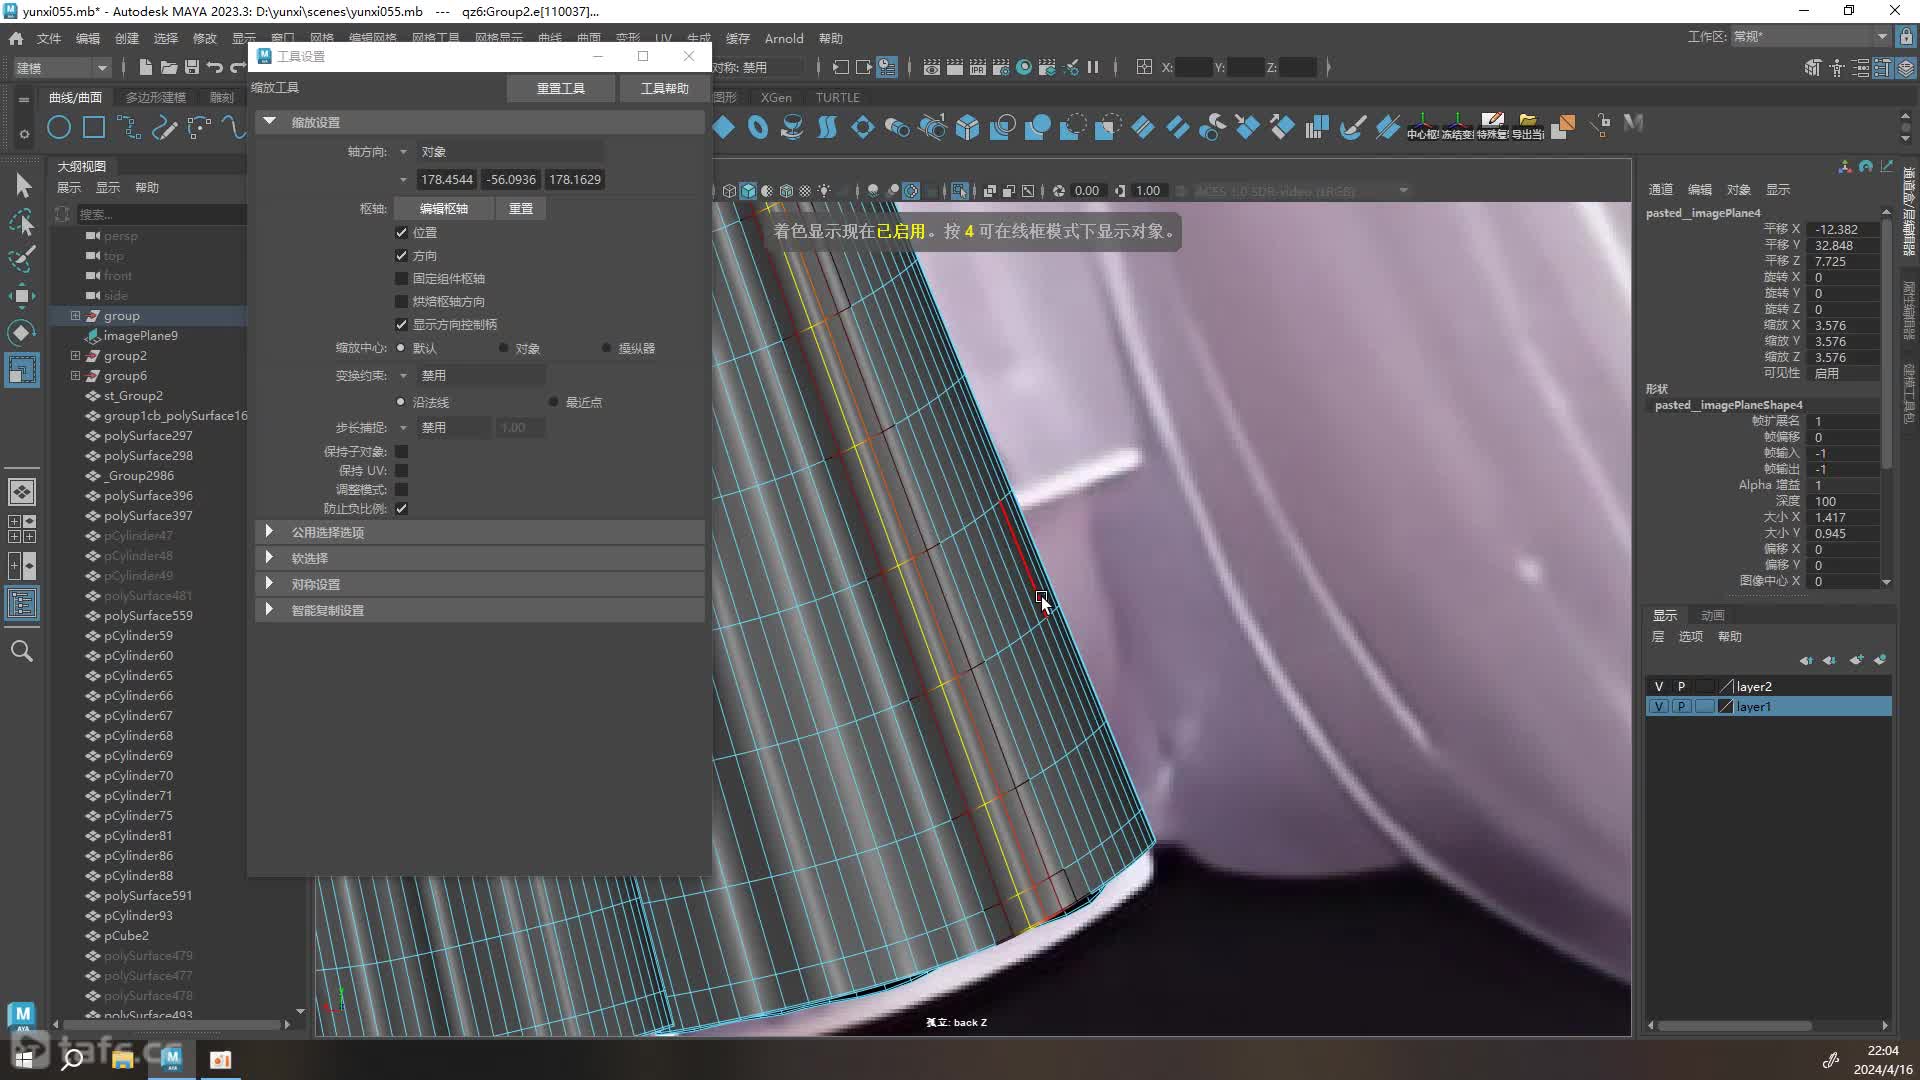The width and height of the screenshot is (1920, 1080).
Task: Click the NURBS square shelf icon
Action: coord(94,127)
